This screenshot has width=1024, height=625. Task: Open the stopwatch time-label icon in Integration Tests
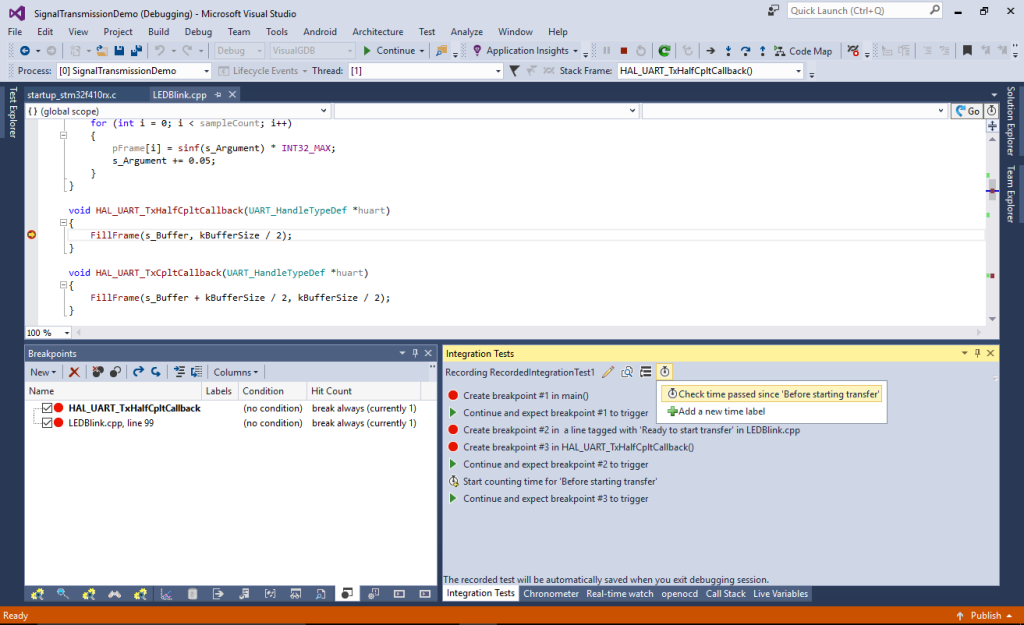(665, 371)
